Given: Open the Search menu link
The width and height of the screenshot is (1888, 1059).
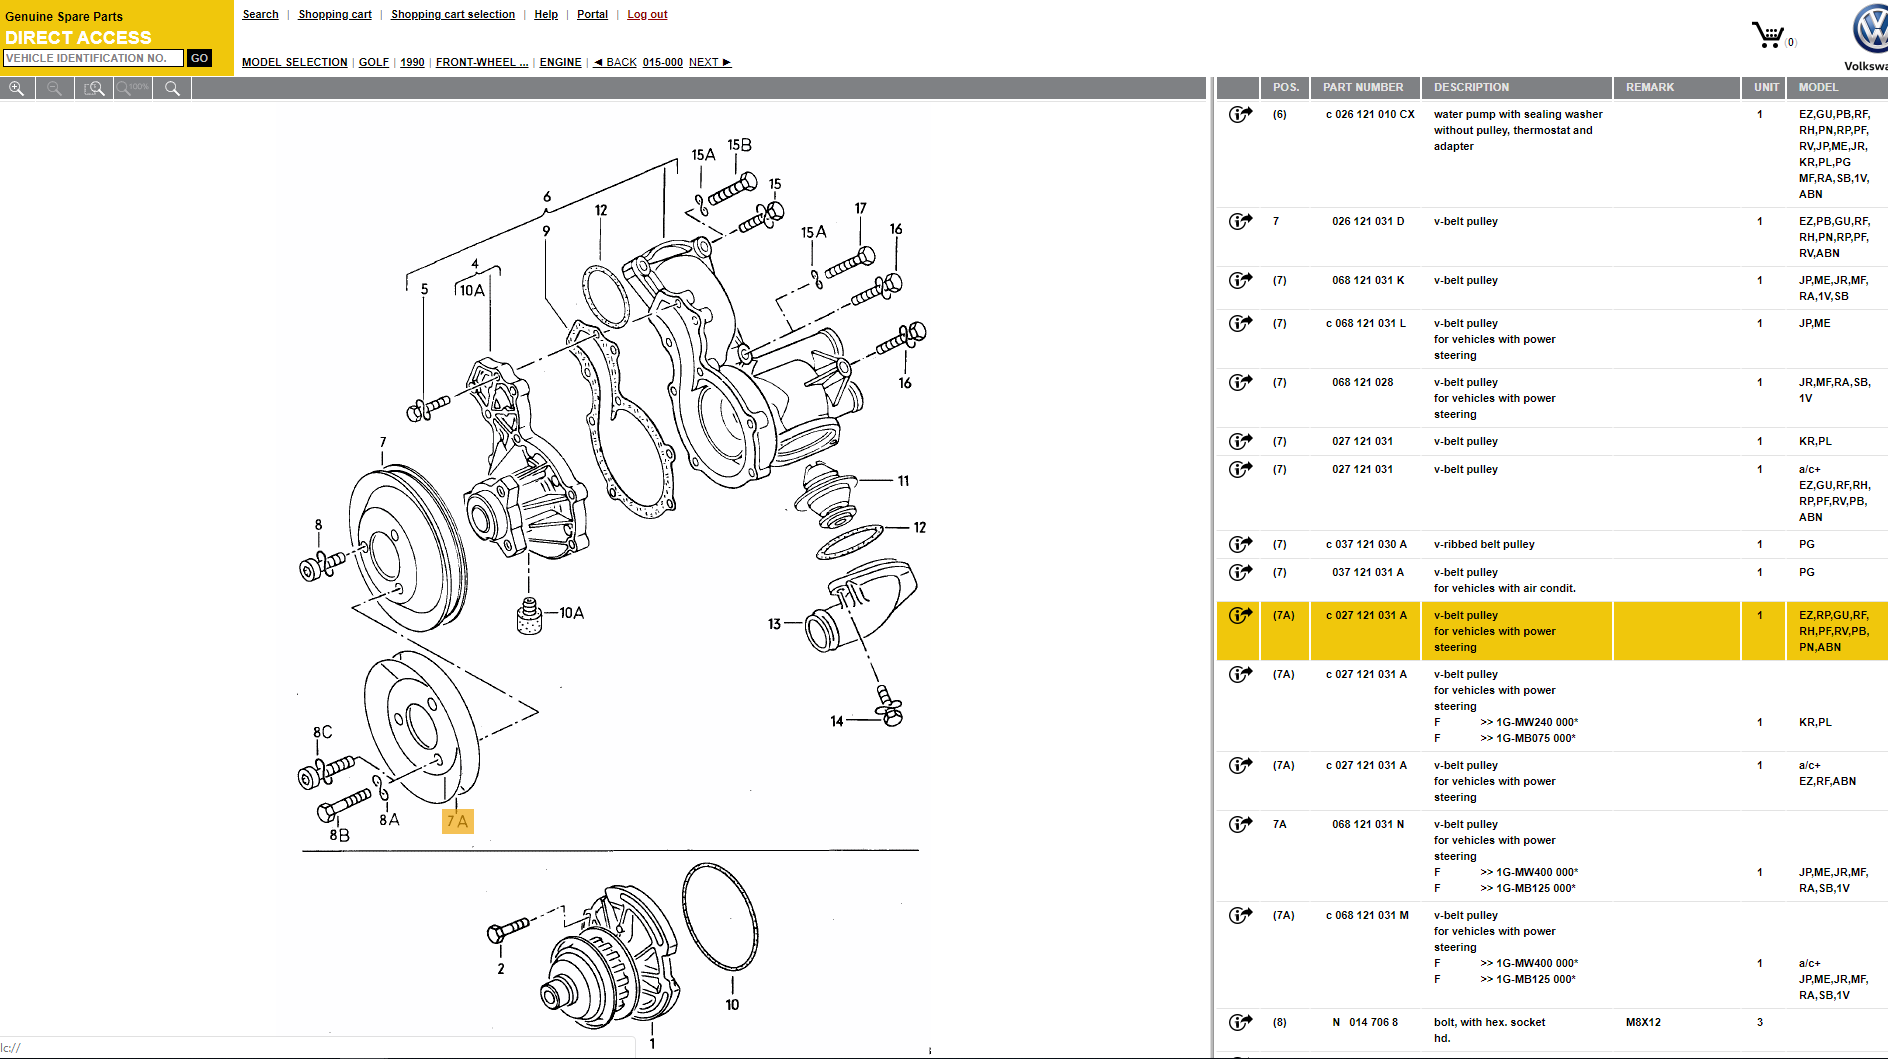Looking at the screenshot, I should coord(260,14).
